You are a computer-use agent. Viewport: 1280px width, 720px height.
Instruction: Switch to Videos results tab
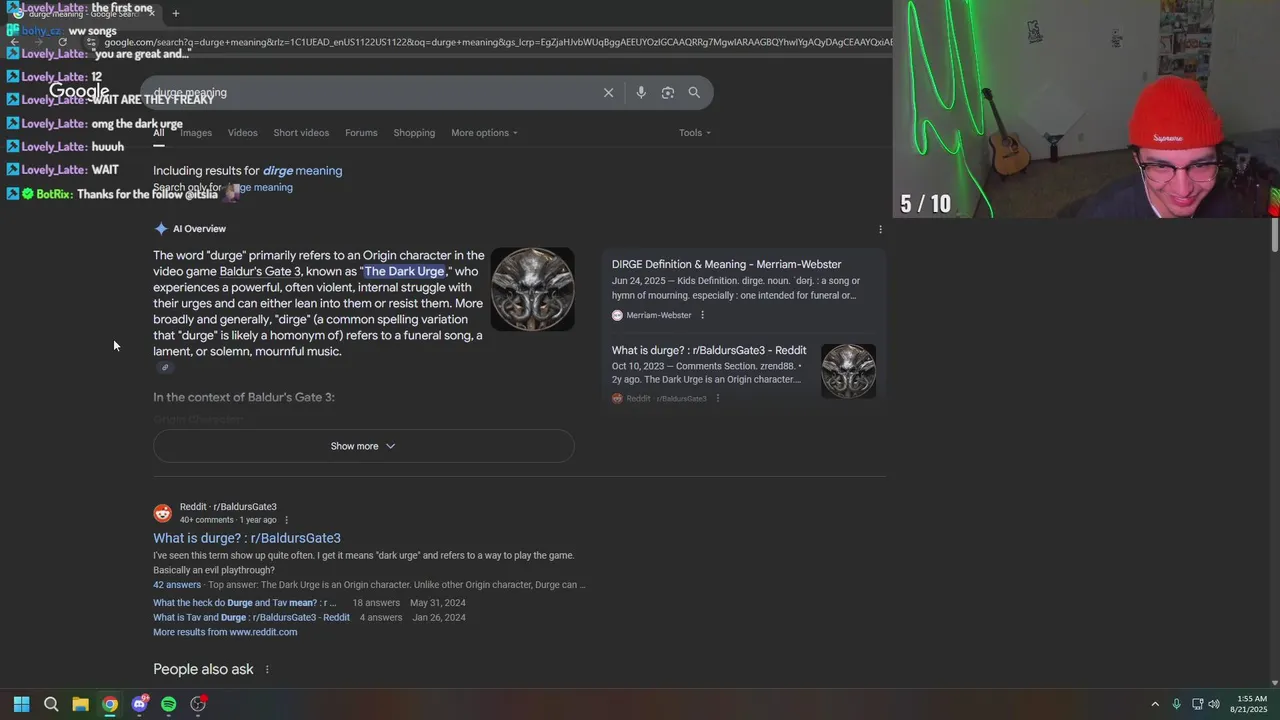point(242,133)
